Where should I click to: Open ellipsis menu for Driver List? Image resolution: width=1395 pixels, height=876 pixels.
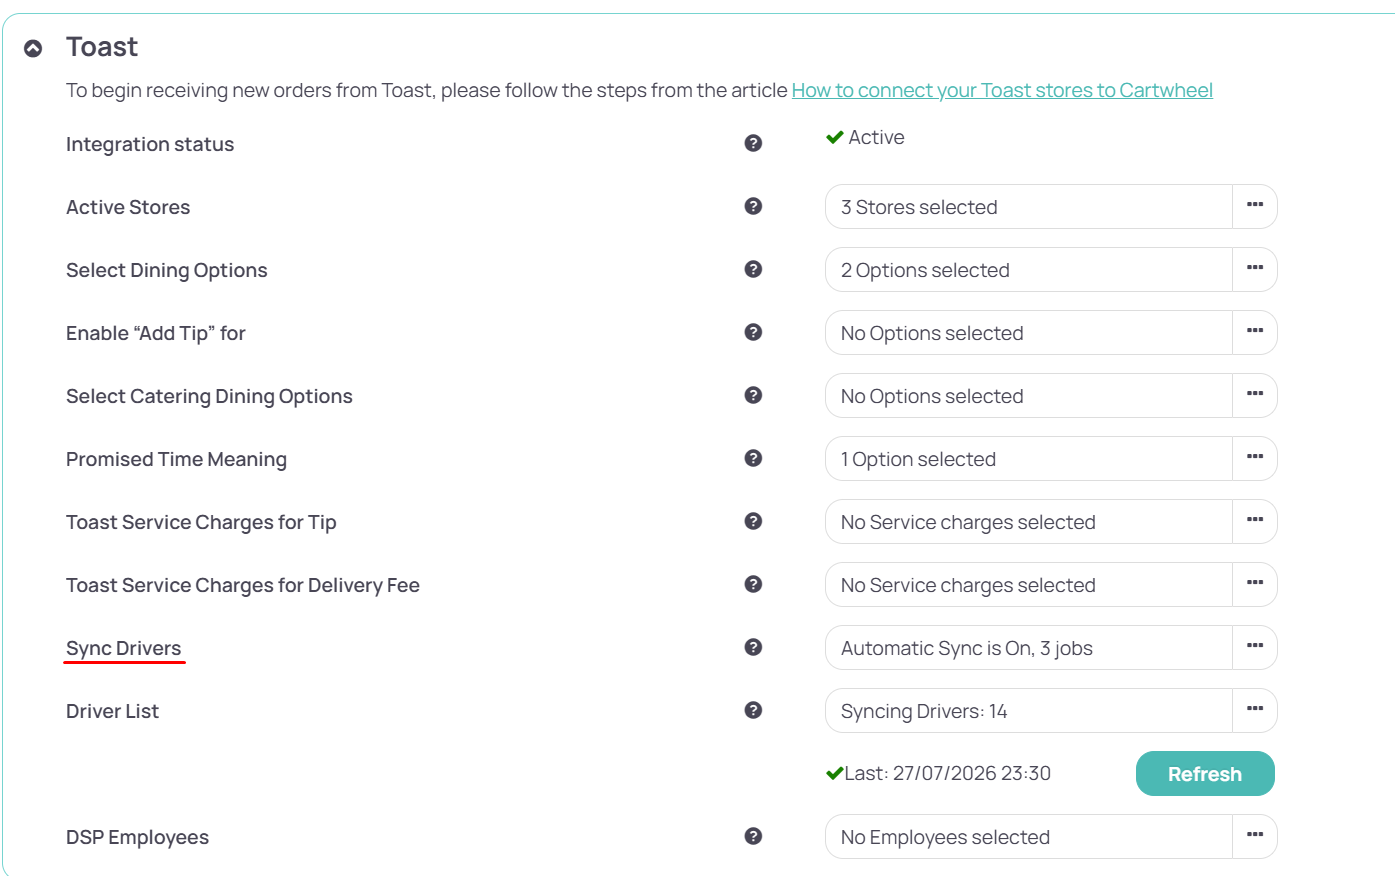(x=1255, y=710)
